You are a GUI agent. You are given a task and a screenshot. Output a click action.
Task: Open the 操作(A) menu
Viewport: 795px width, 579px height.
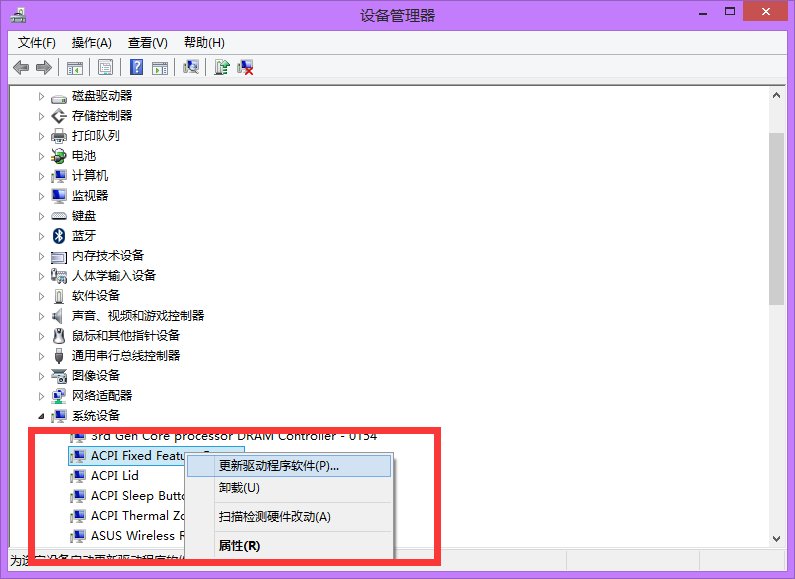[x=91, y=43]
